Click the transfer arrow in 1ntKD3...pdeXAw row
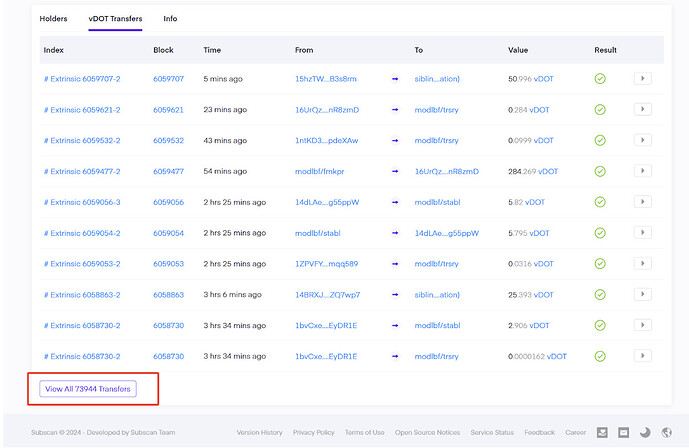The width and height of the screenshot is (689, 448). click(395, 141)
